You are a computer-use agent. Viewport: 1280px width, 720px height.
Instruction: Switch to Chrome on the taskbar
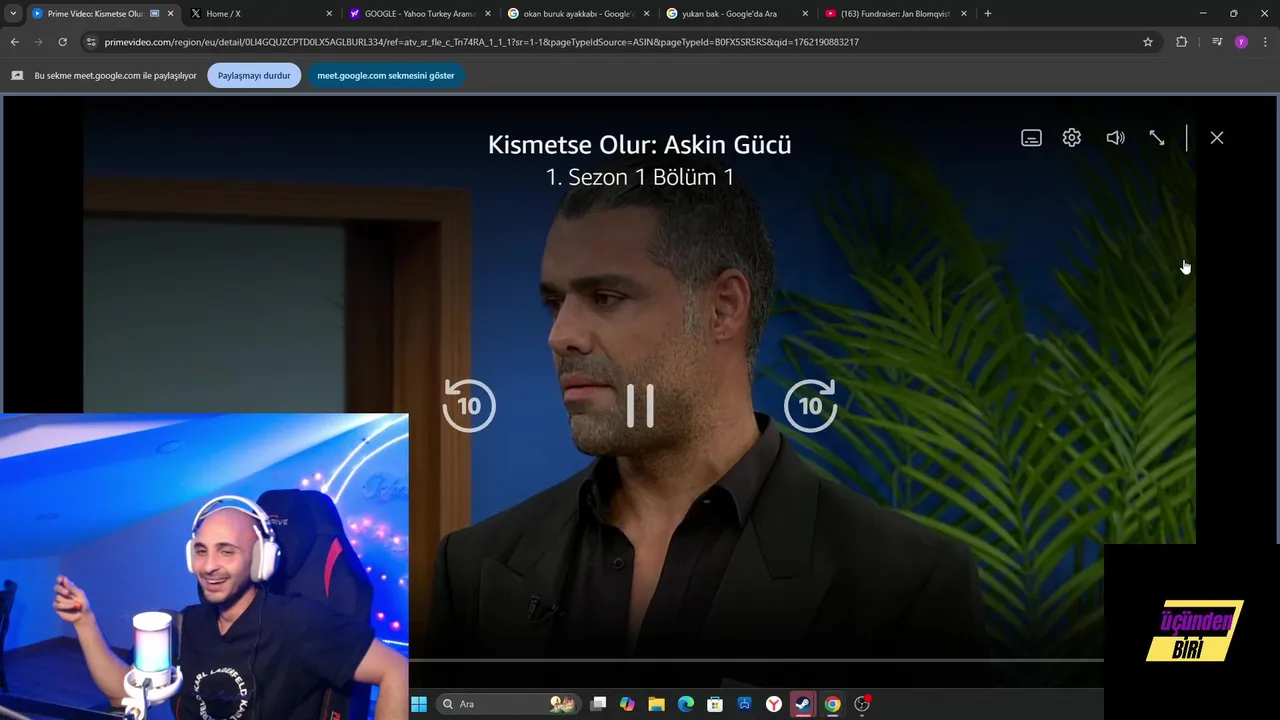[832, 704]
